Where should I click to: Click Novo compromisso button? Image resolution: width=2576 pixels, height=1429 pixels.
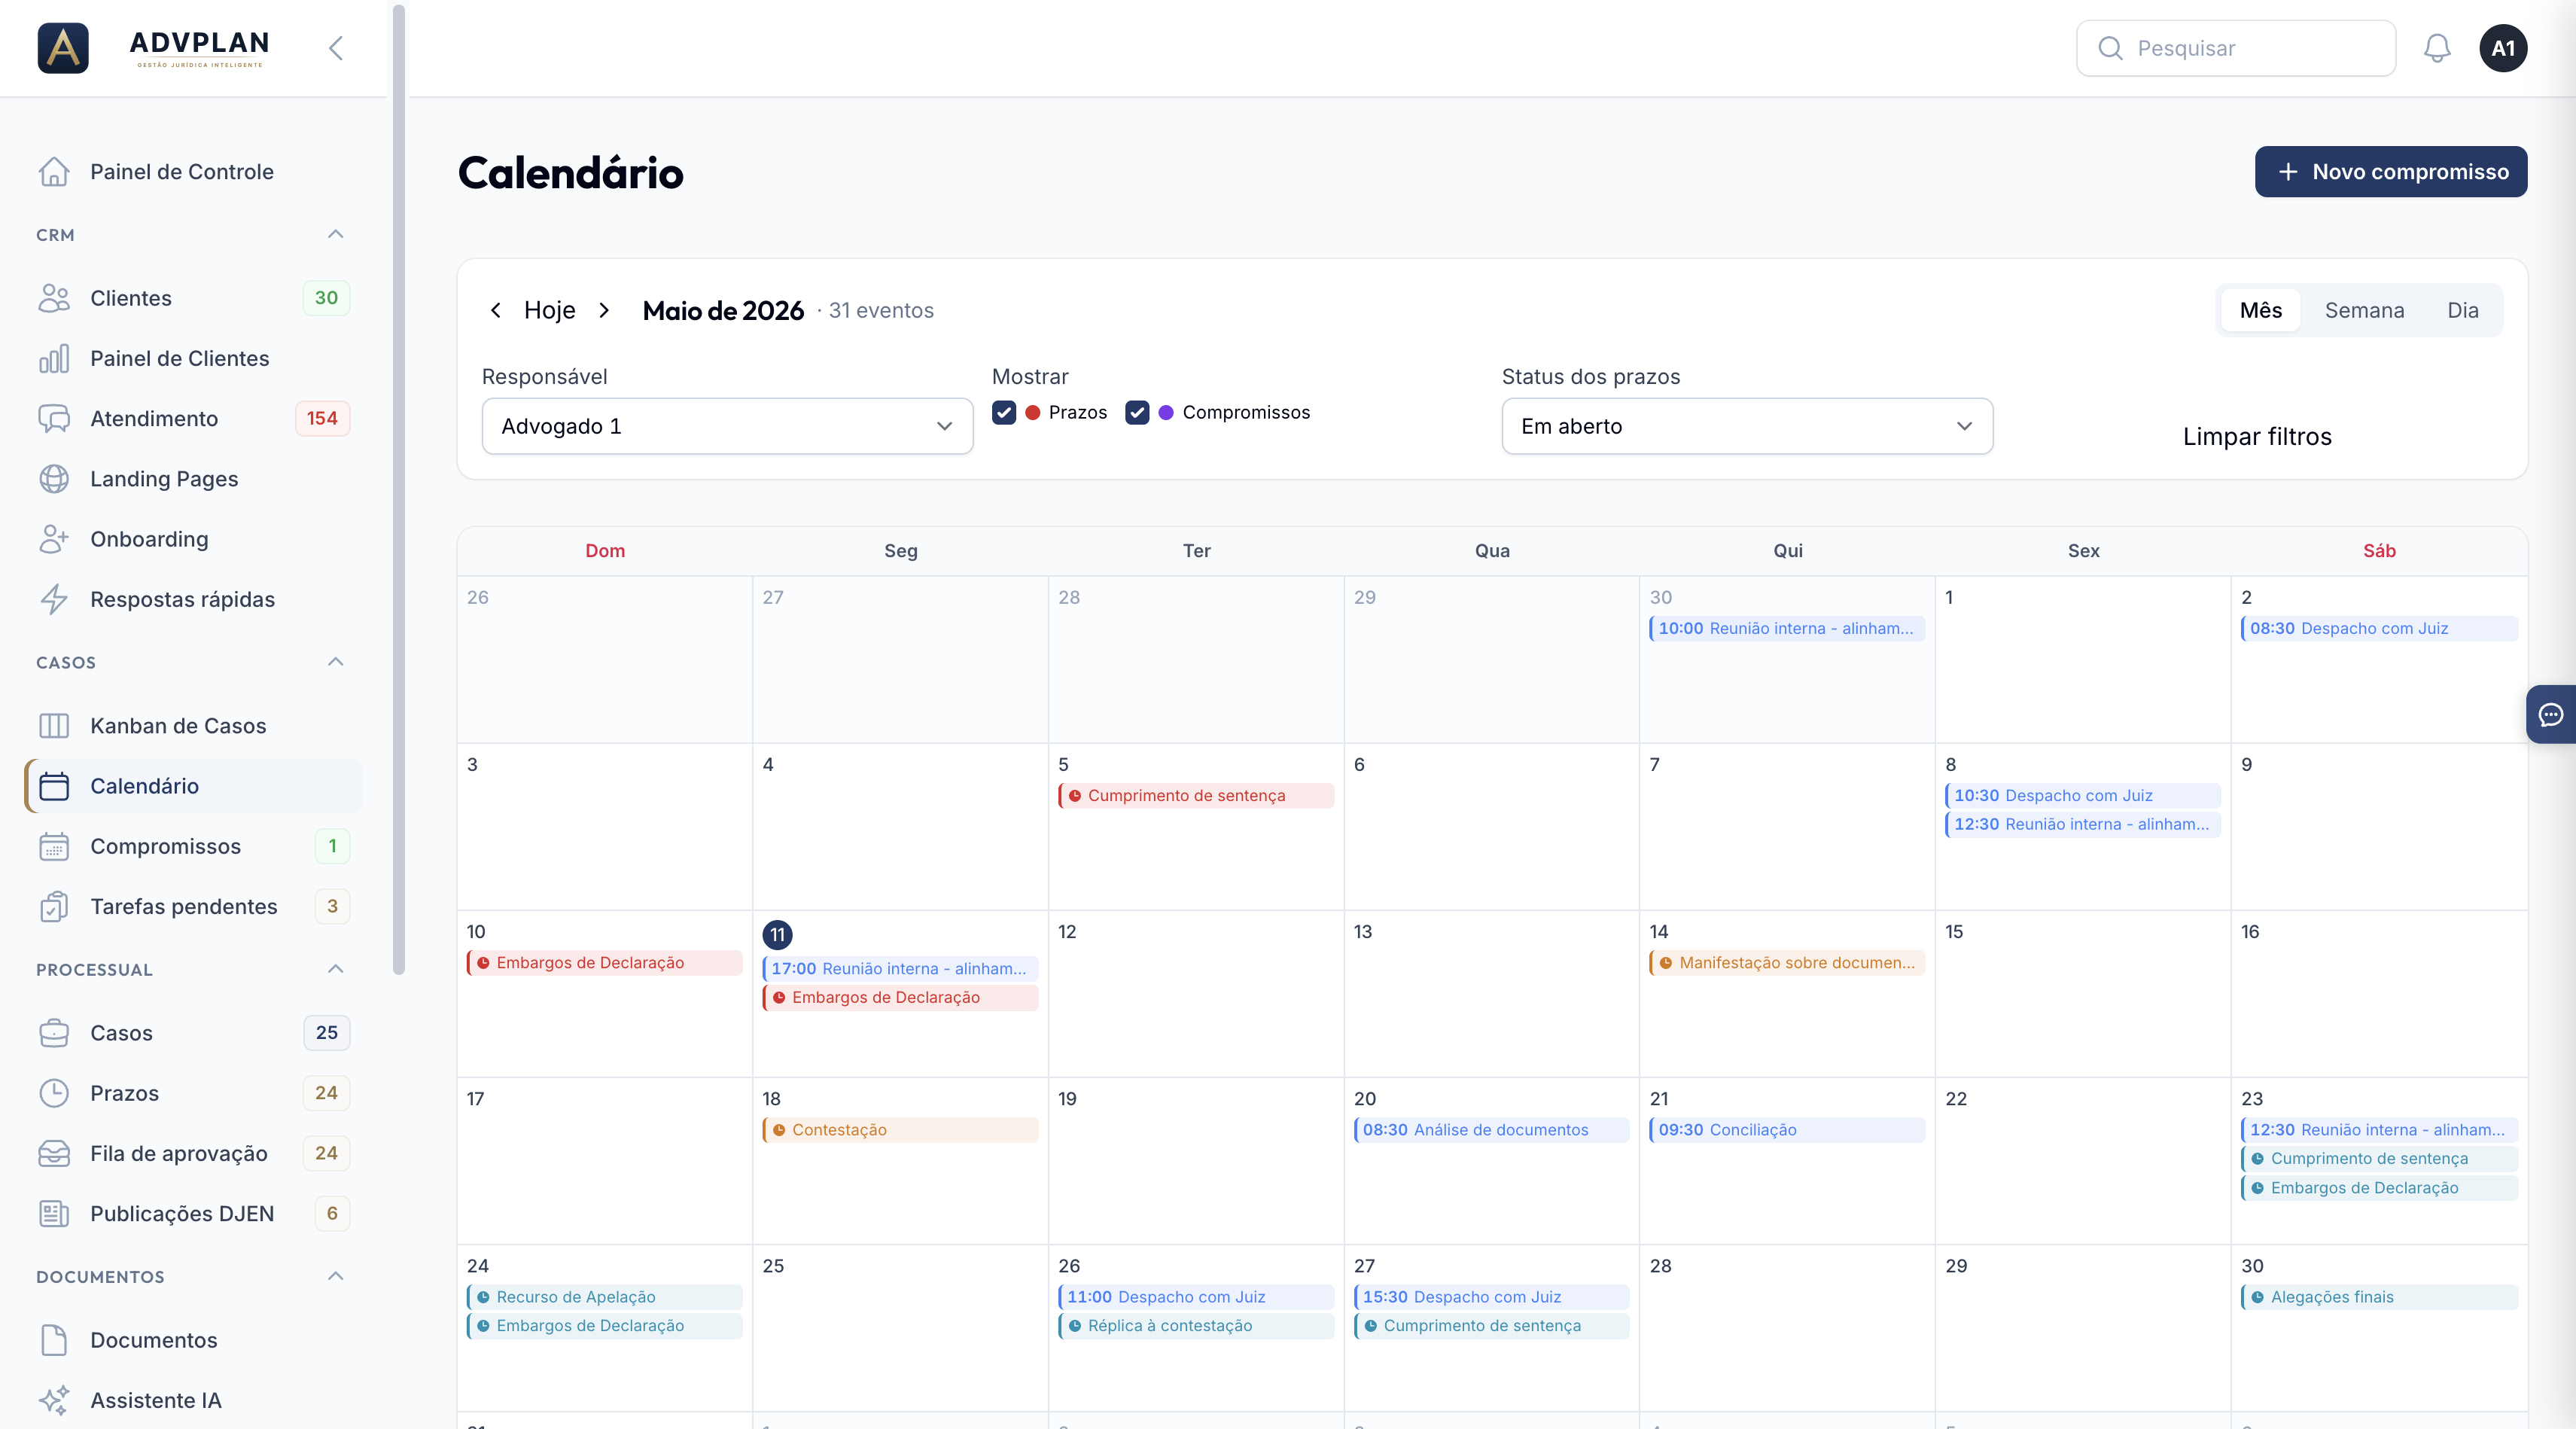pyautogui.click(x=2391, y=172)
